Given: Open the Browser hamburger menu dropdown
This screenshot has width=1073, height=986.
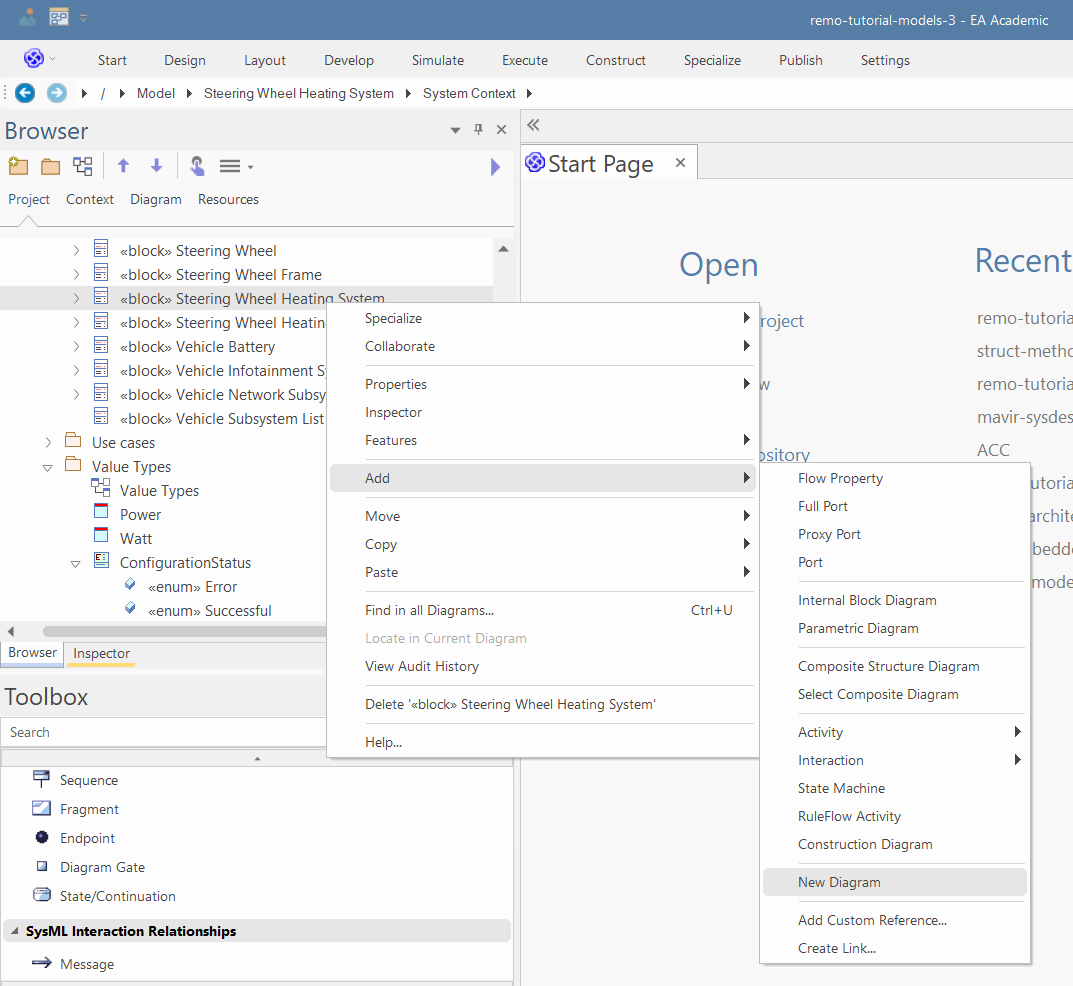Looking at the screenshot, I should [235, 166].
